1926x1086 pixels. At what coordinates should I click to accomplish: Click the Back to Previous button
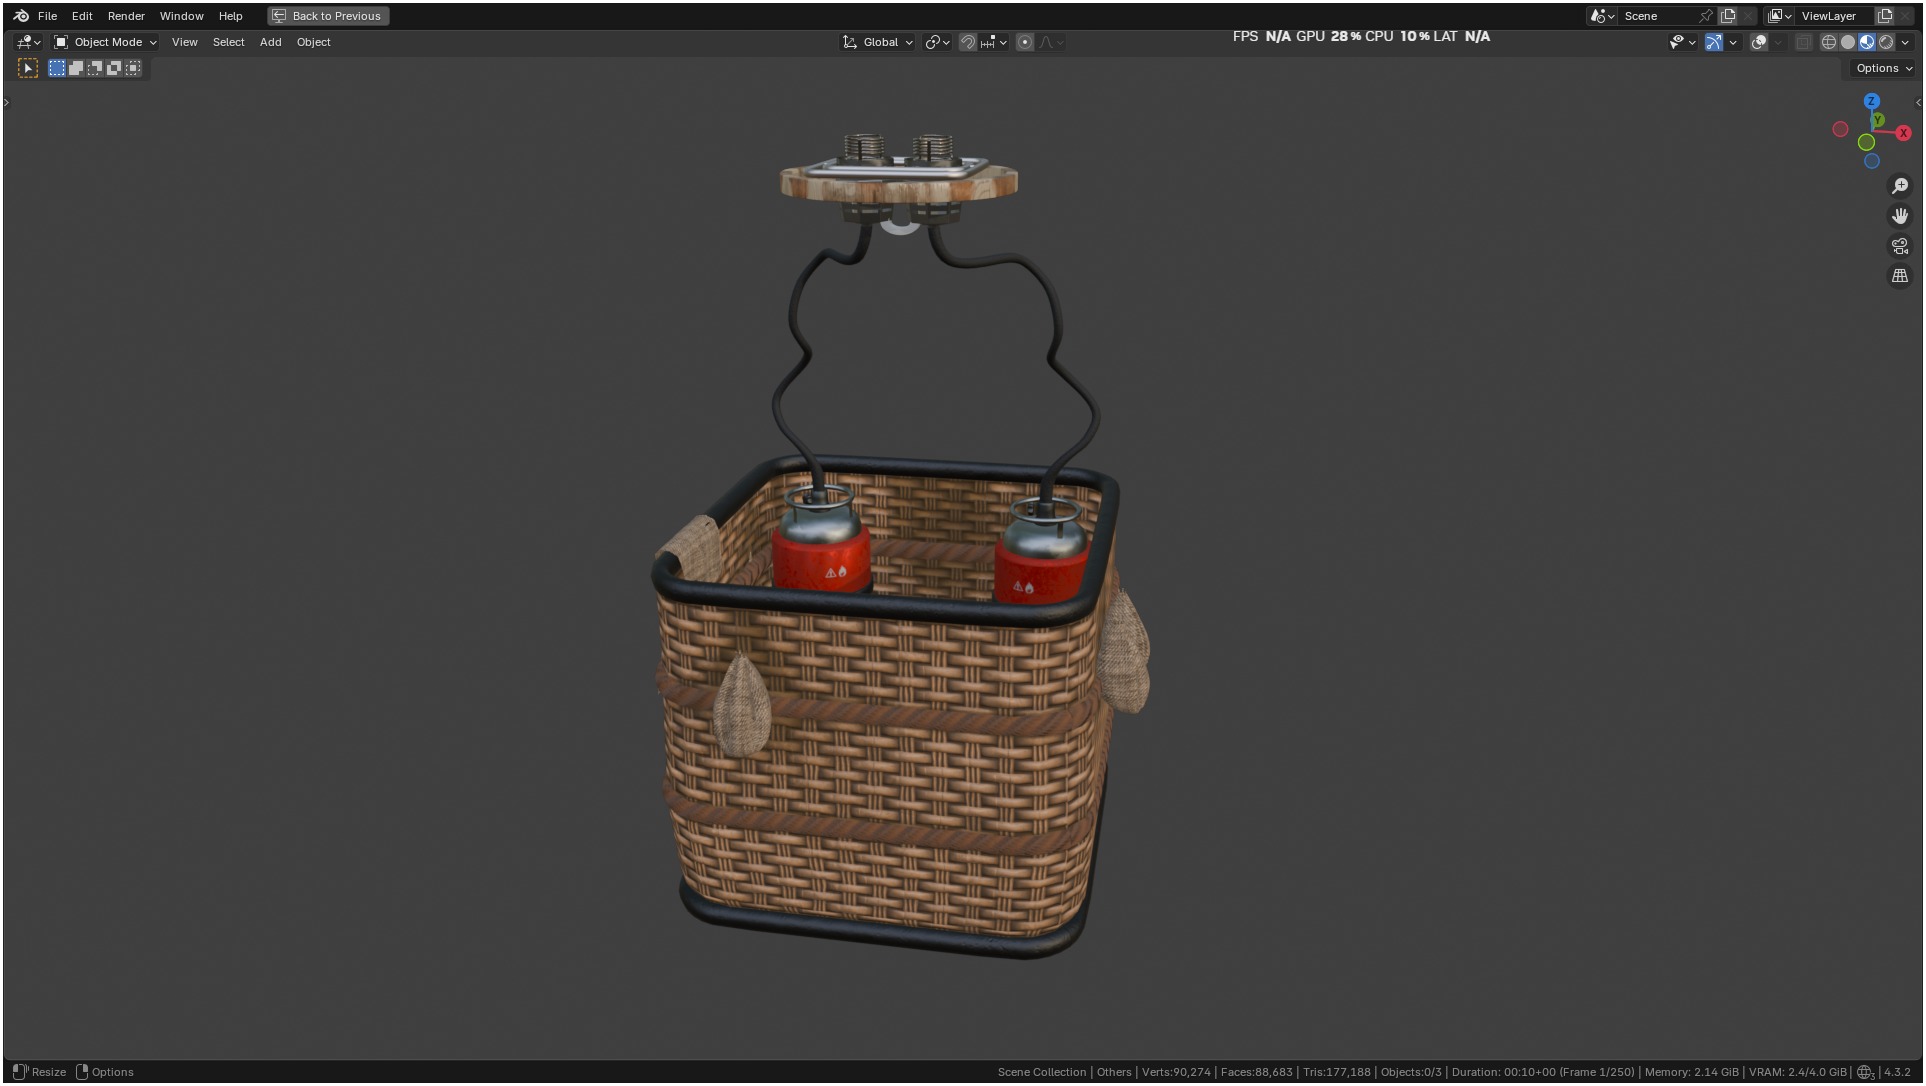pyautogui.click(x=328, y=16)
